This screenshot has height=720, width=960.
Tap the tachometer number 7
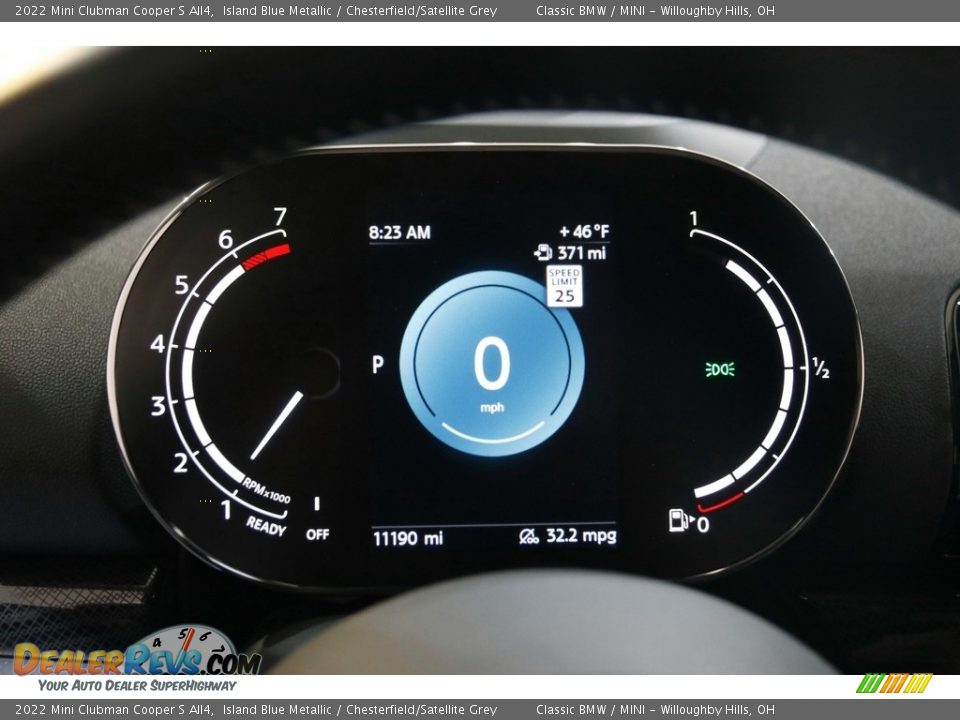click(x=280, y=216)
